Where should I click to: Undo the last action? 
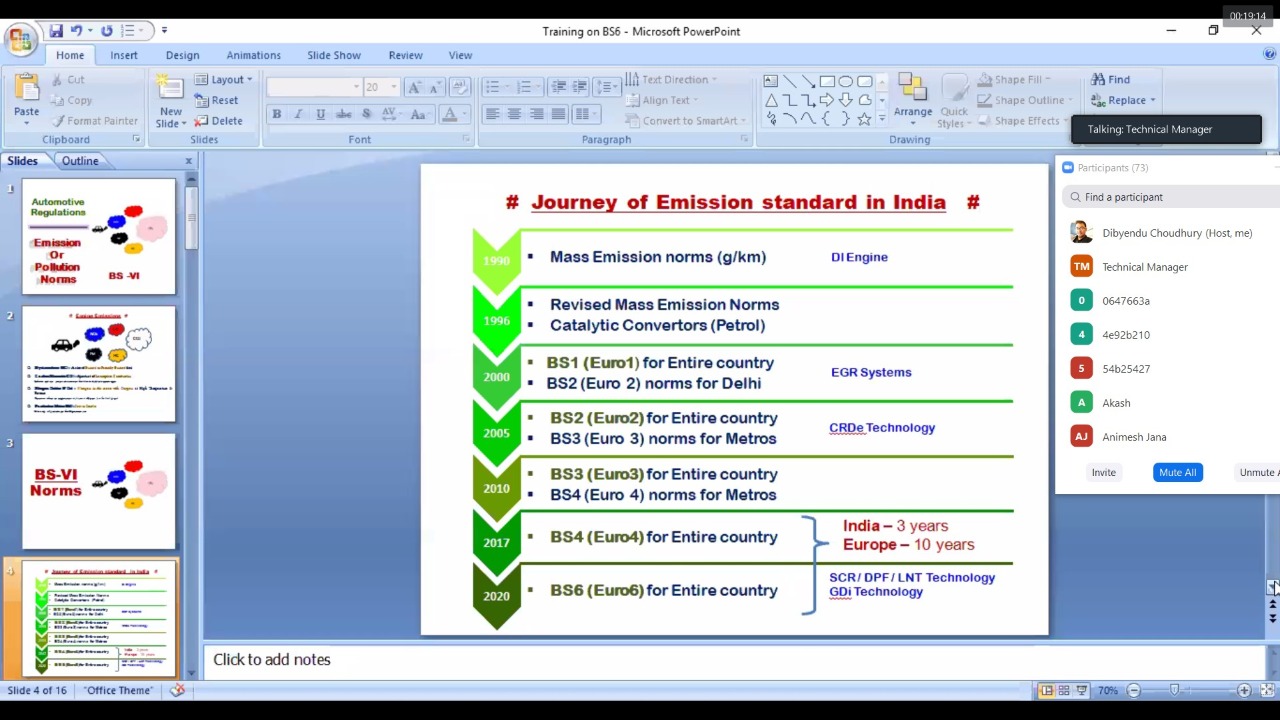[x=75, y=31]
